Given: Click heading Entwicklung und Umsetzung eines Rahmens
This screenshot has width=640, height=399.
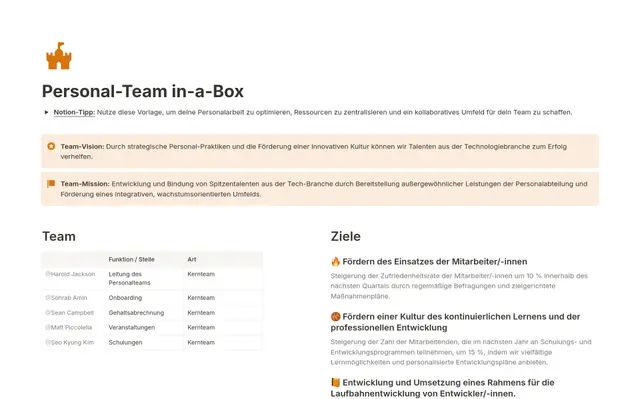Looking at the screenshot, I should pos(442,388).
